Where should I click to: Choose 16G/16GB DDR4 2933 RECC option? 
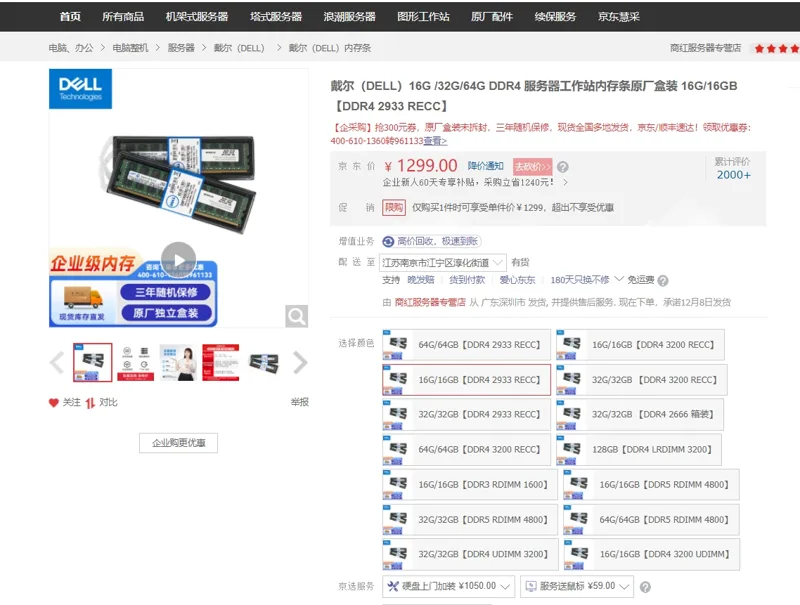point(466,380)
